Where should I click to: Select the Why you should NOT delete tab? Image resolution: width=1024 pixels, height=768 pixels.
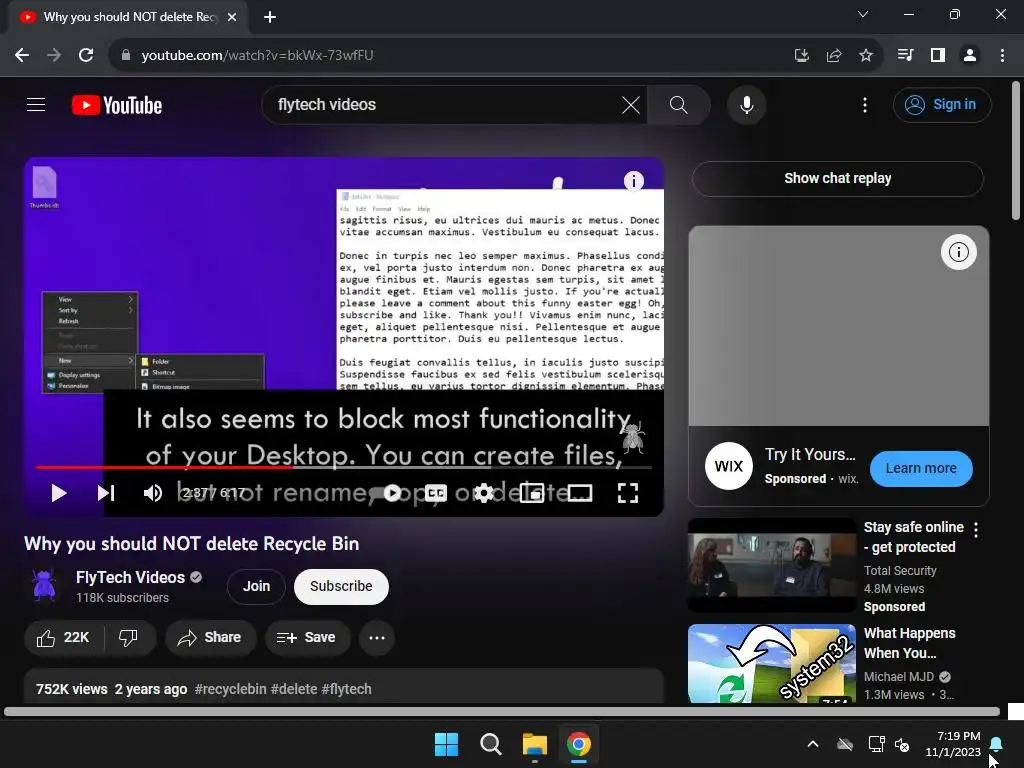click(127, 17)
